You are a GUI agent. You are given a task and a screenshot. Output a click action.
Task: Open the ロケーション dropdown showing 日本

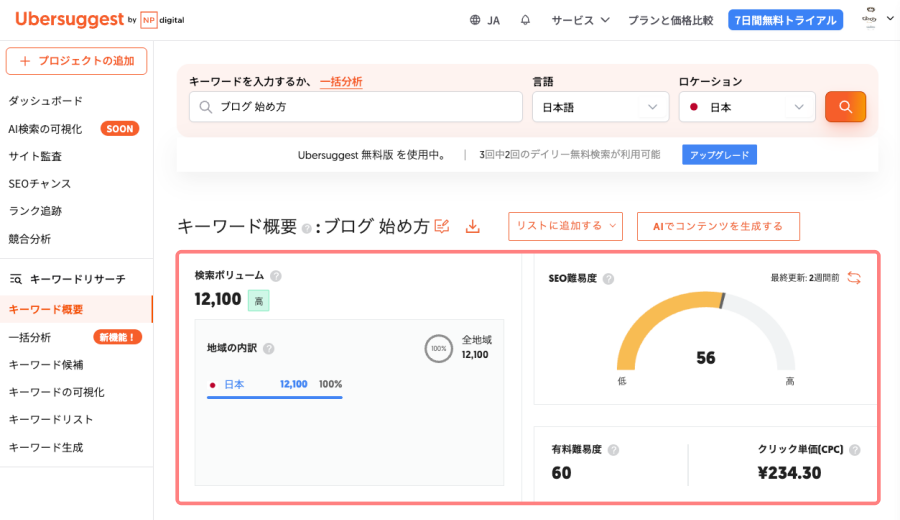pos(747,107)
